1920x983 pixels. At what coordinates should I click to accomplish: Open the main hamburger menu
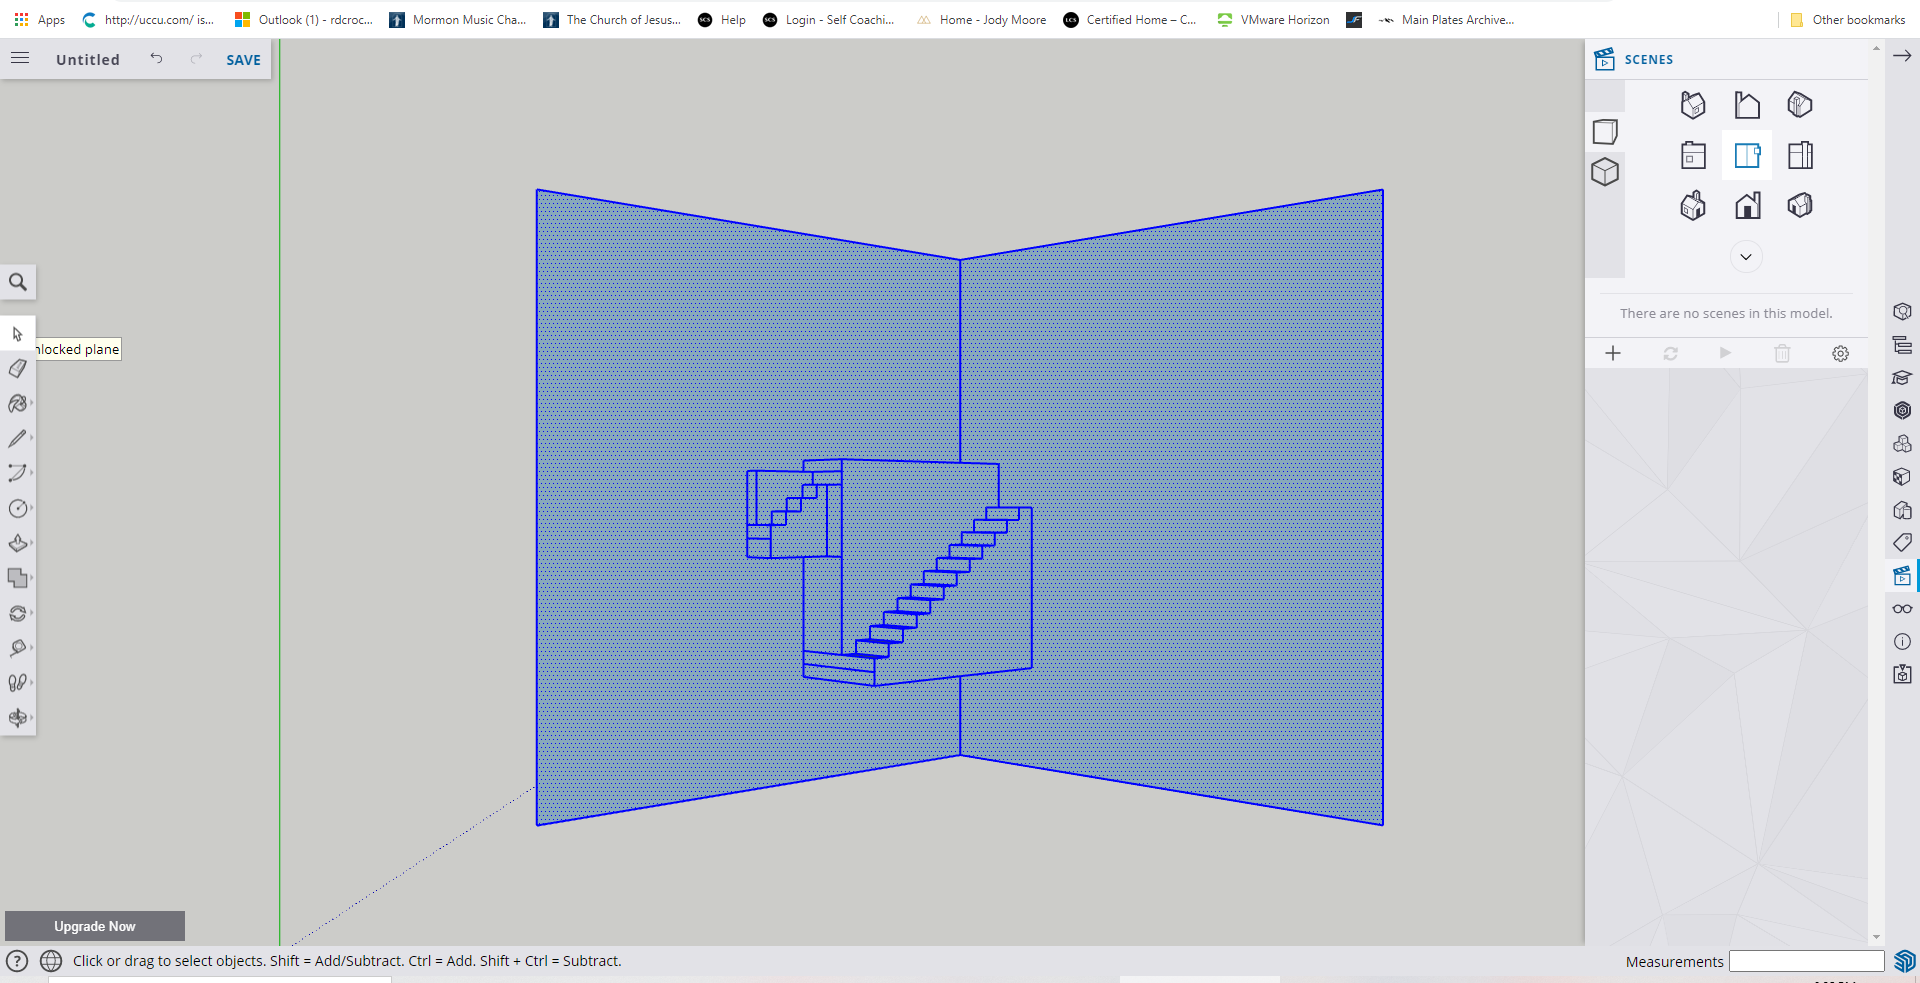tap(20, 57)
